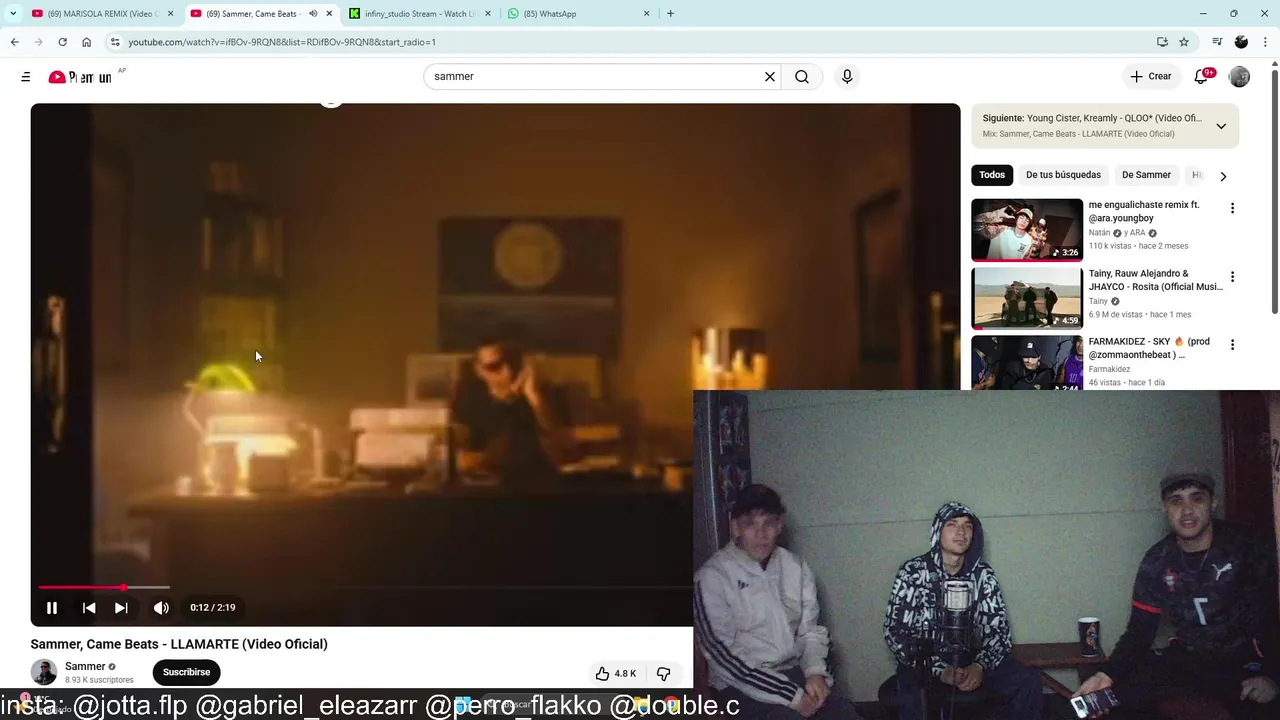Close the infiny_studio Stream tab

pyautogui.click(x=488, y=14)
